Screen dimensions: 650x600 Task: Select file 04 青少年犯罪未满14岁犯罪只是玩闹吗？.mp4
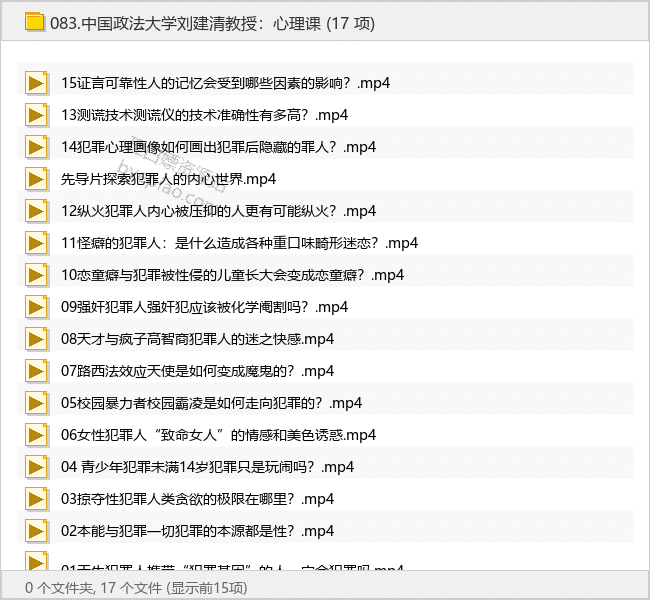207,467
